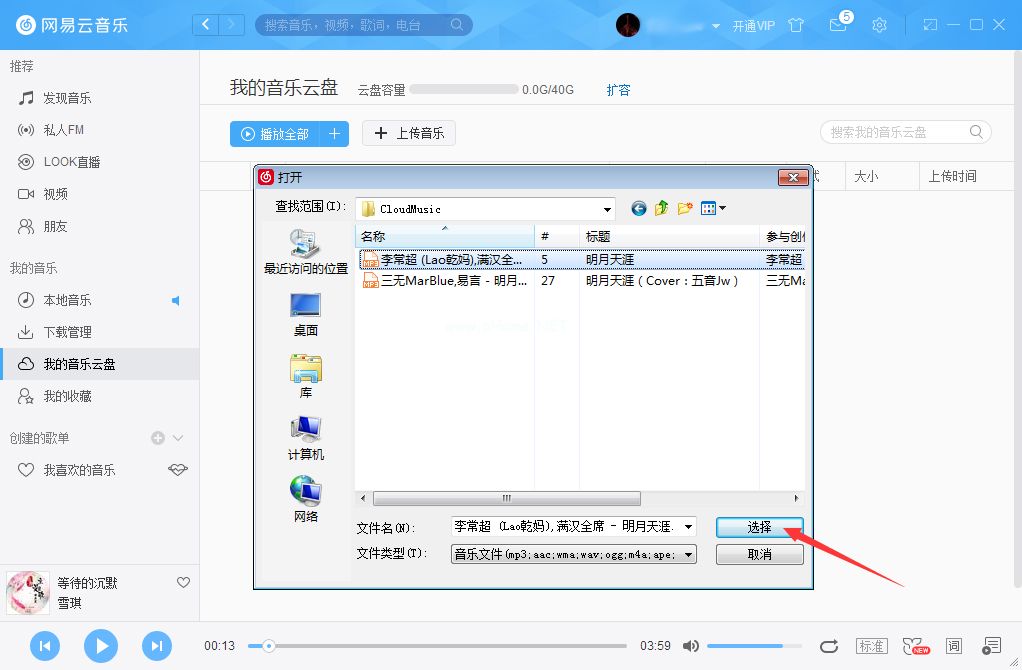Click the 鲸云音效 NEW sound effect icon
Image resolution: width=1022 pixels, height=670 pixels.
(x=913, y=645)
